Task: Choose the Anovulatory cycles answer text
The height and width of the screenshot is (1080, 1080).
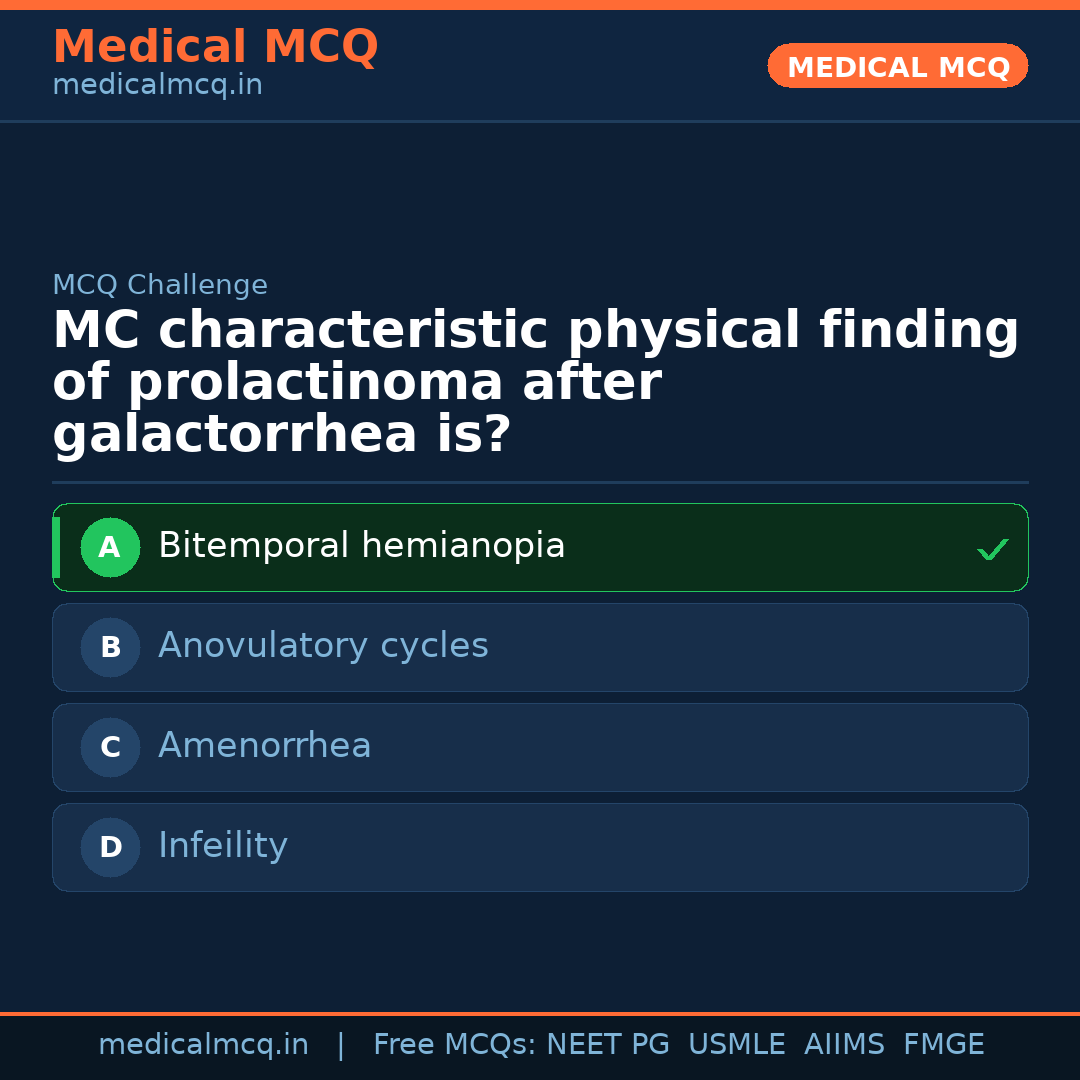Action: [x=323, y=646]
